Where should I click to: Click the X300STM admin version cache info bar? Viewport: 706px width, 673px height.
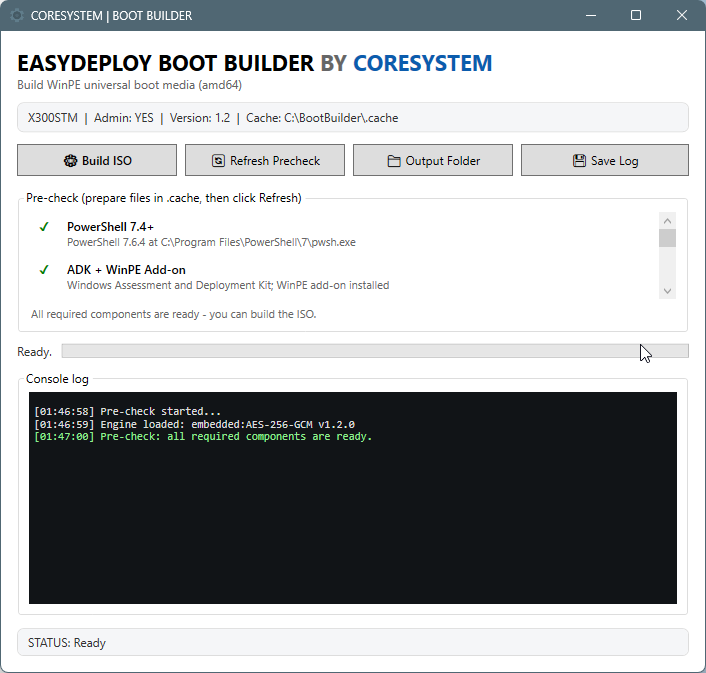click(353, 117)
